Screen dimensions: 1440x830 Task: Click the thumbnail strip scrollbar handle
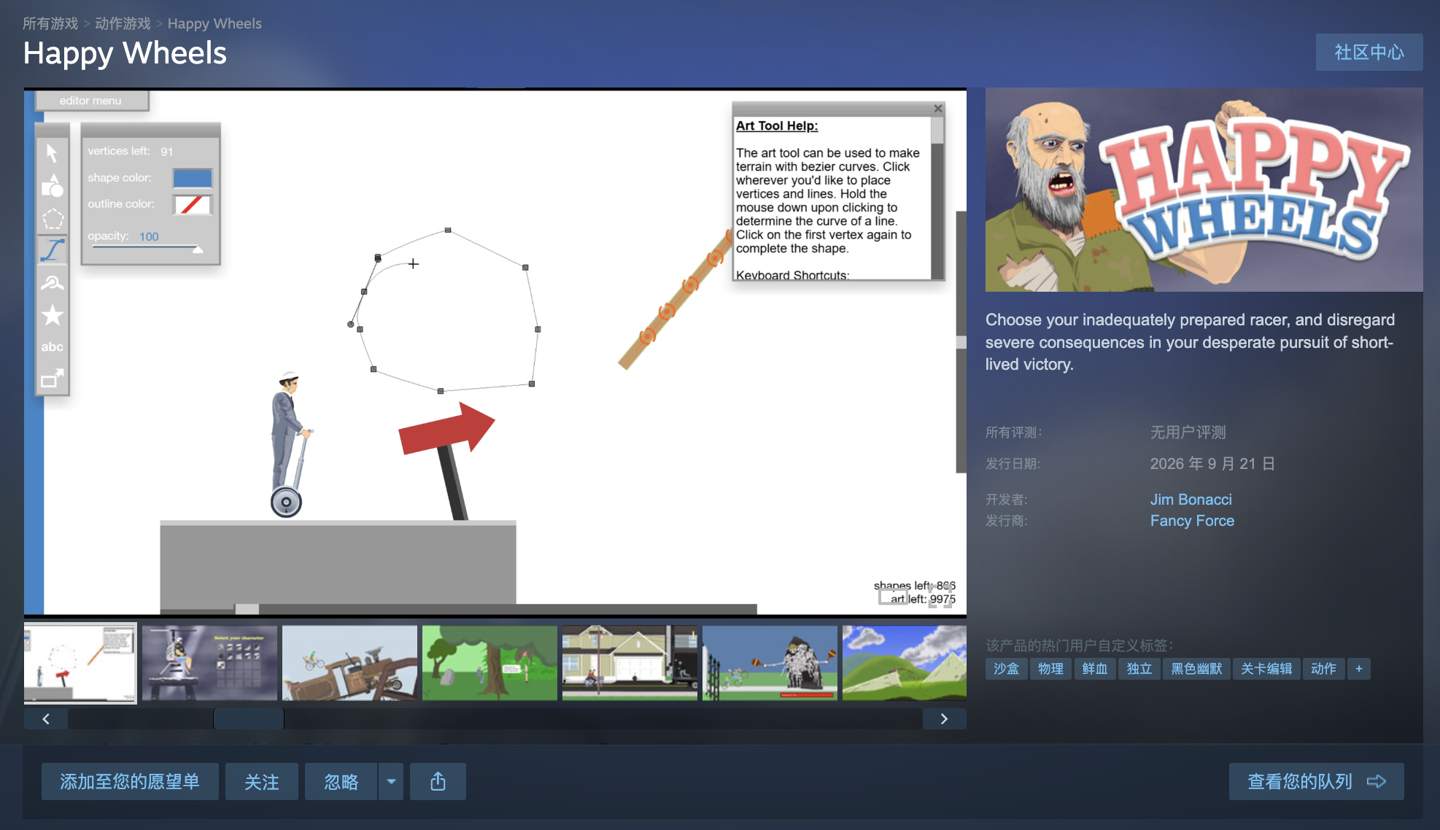[x=249, y=718]
